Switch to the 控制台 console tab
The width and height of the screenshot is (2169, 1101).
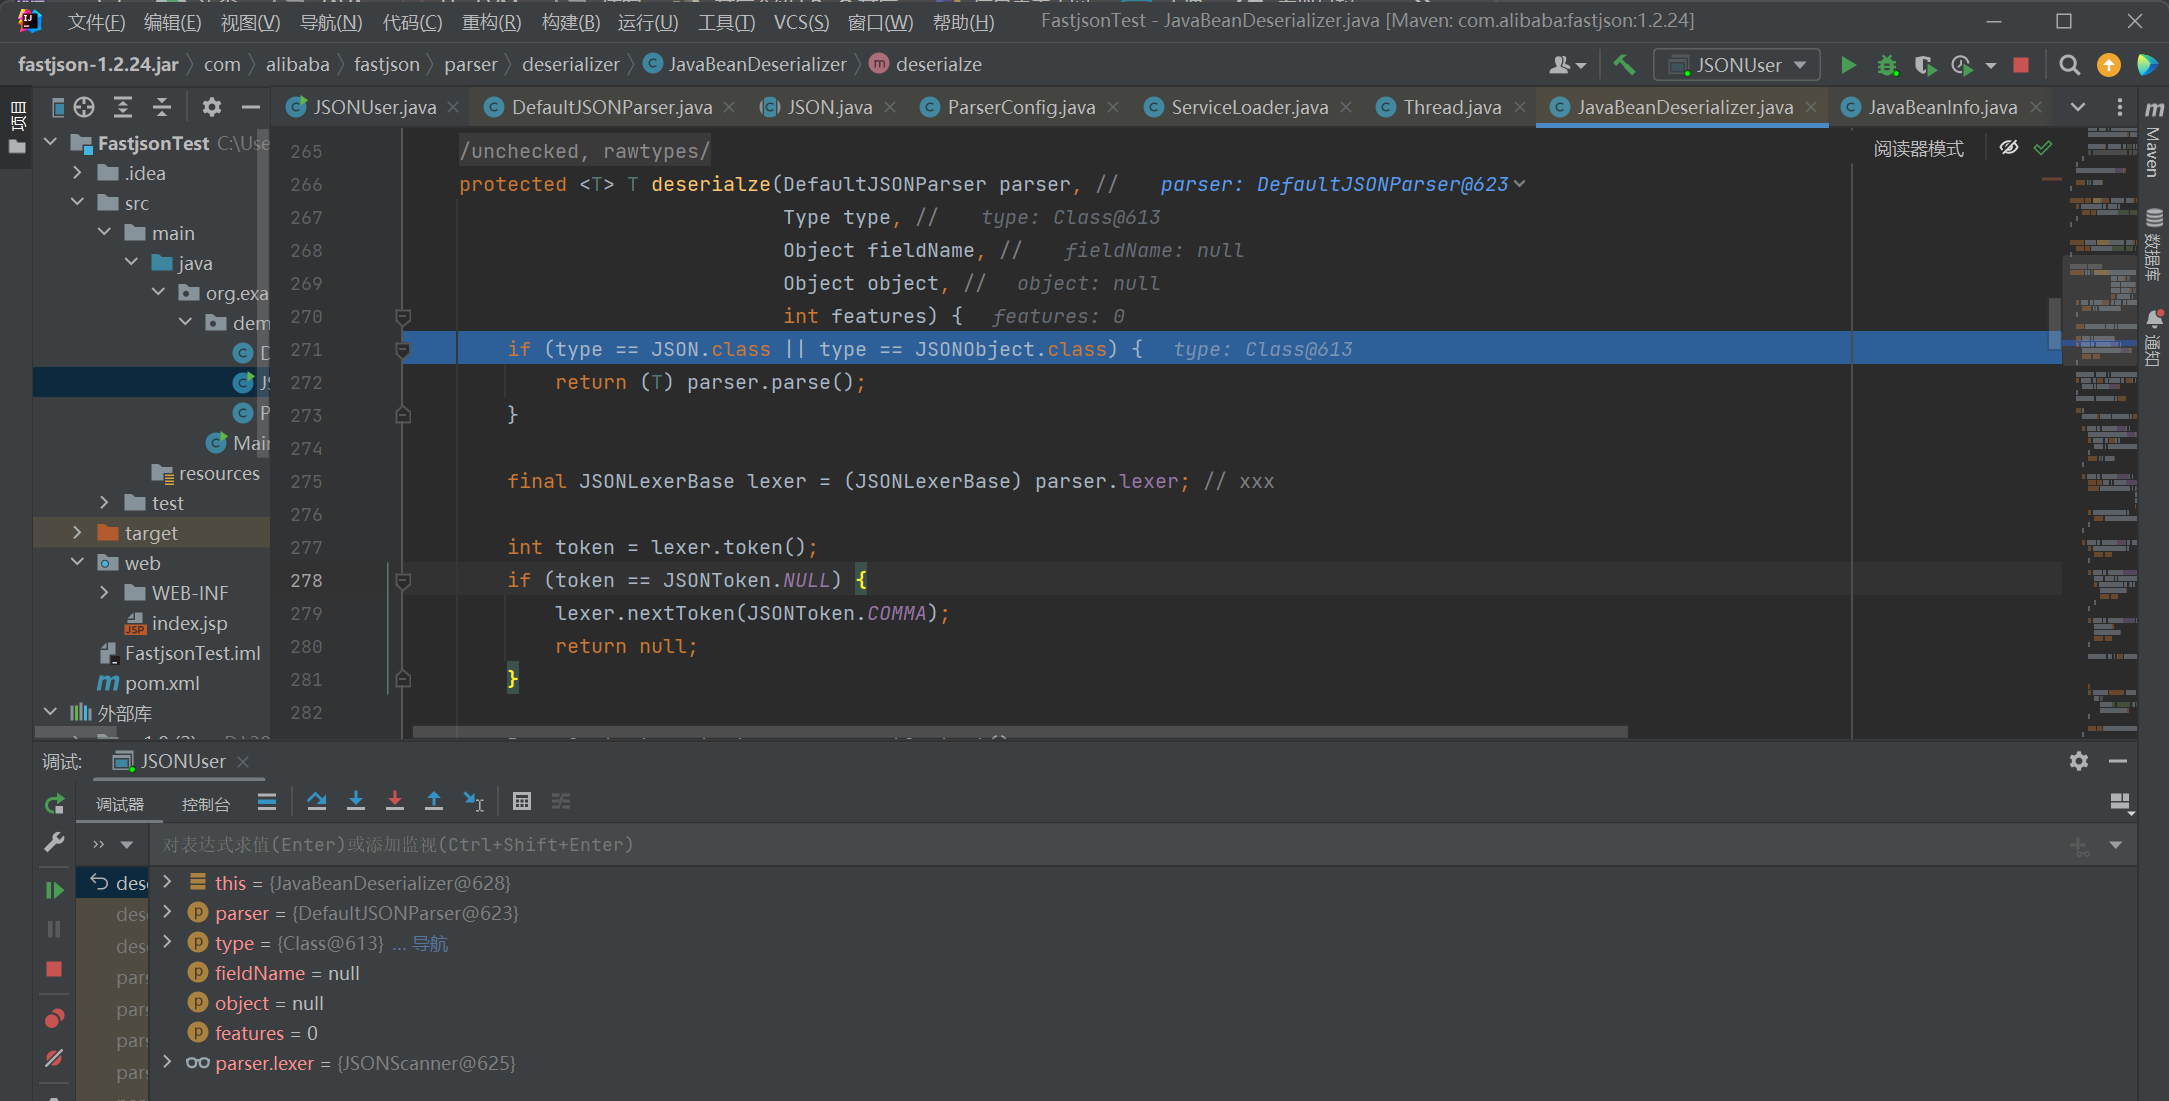205,804
